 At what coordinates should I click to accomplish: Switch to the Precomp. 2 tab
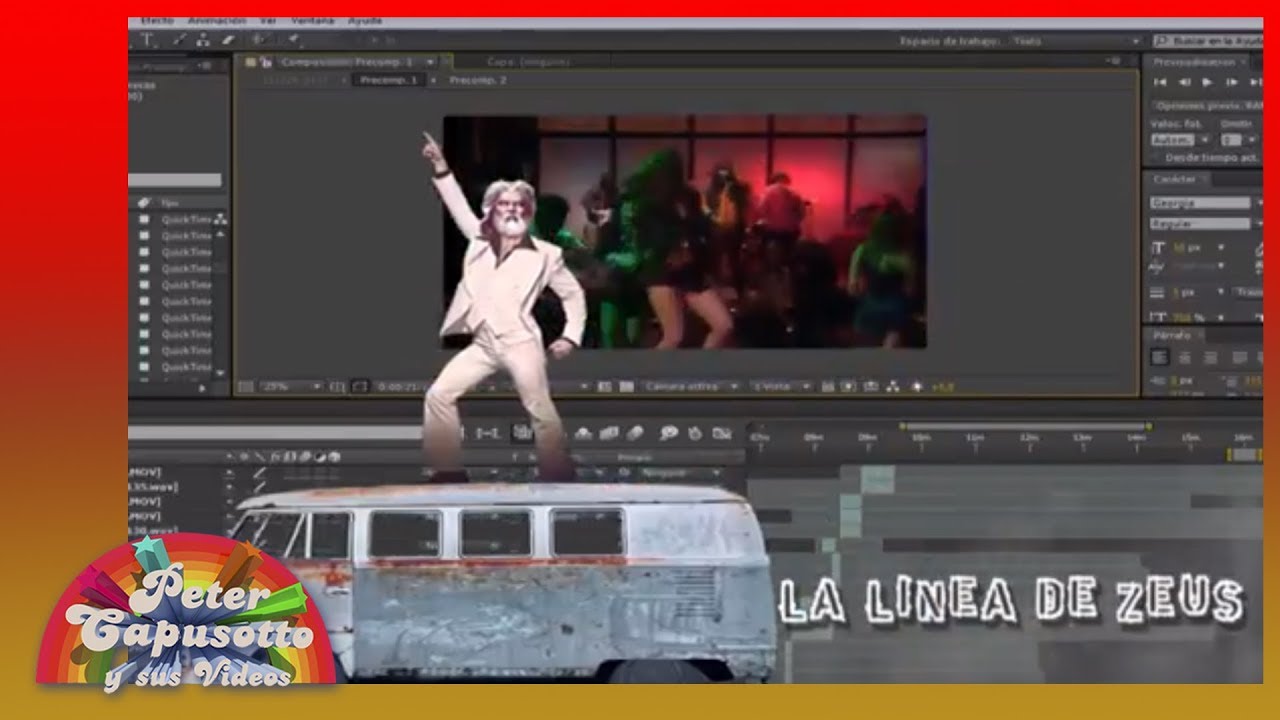click(478, 80)
